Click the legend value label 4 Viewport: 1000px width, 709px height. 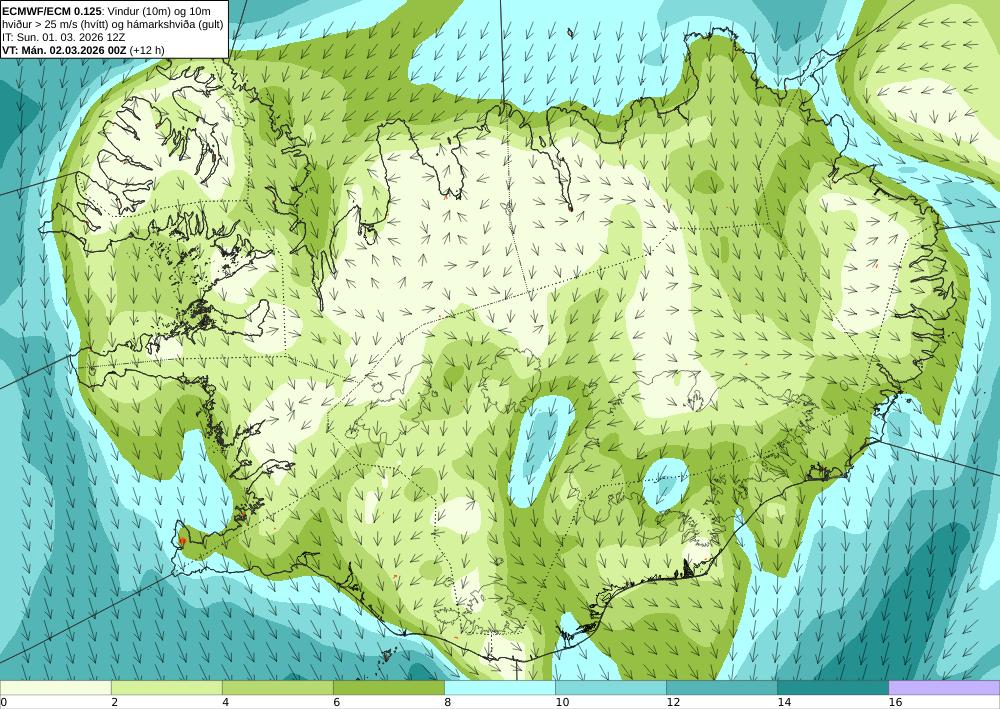click(x=226, y=702)
